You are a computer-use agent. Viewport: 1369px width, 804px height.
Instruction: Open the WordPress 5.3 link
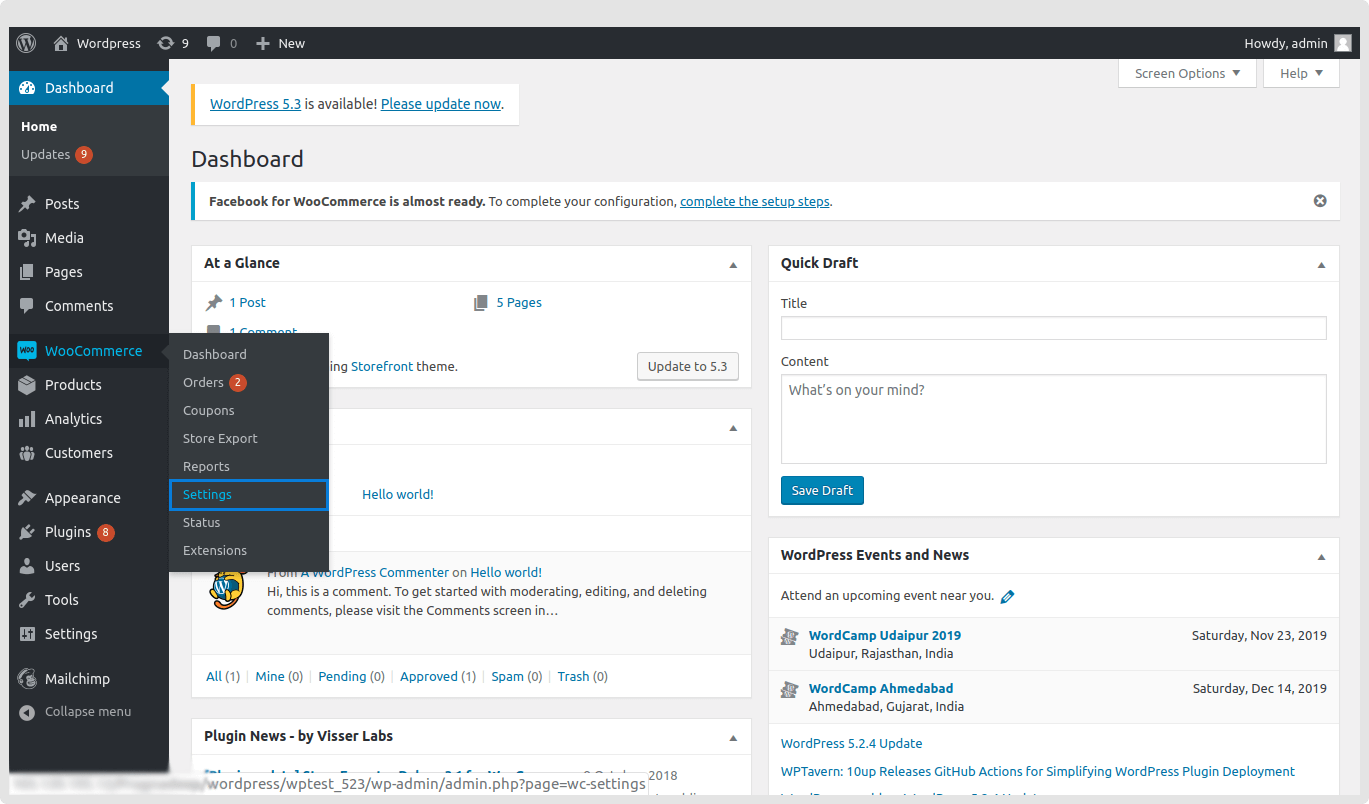tap(255, 103)
